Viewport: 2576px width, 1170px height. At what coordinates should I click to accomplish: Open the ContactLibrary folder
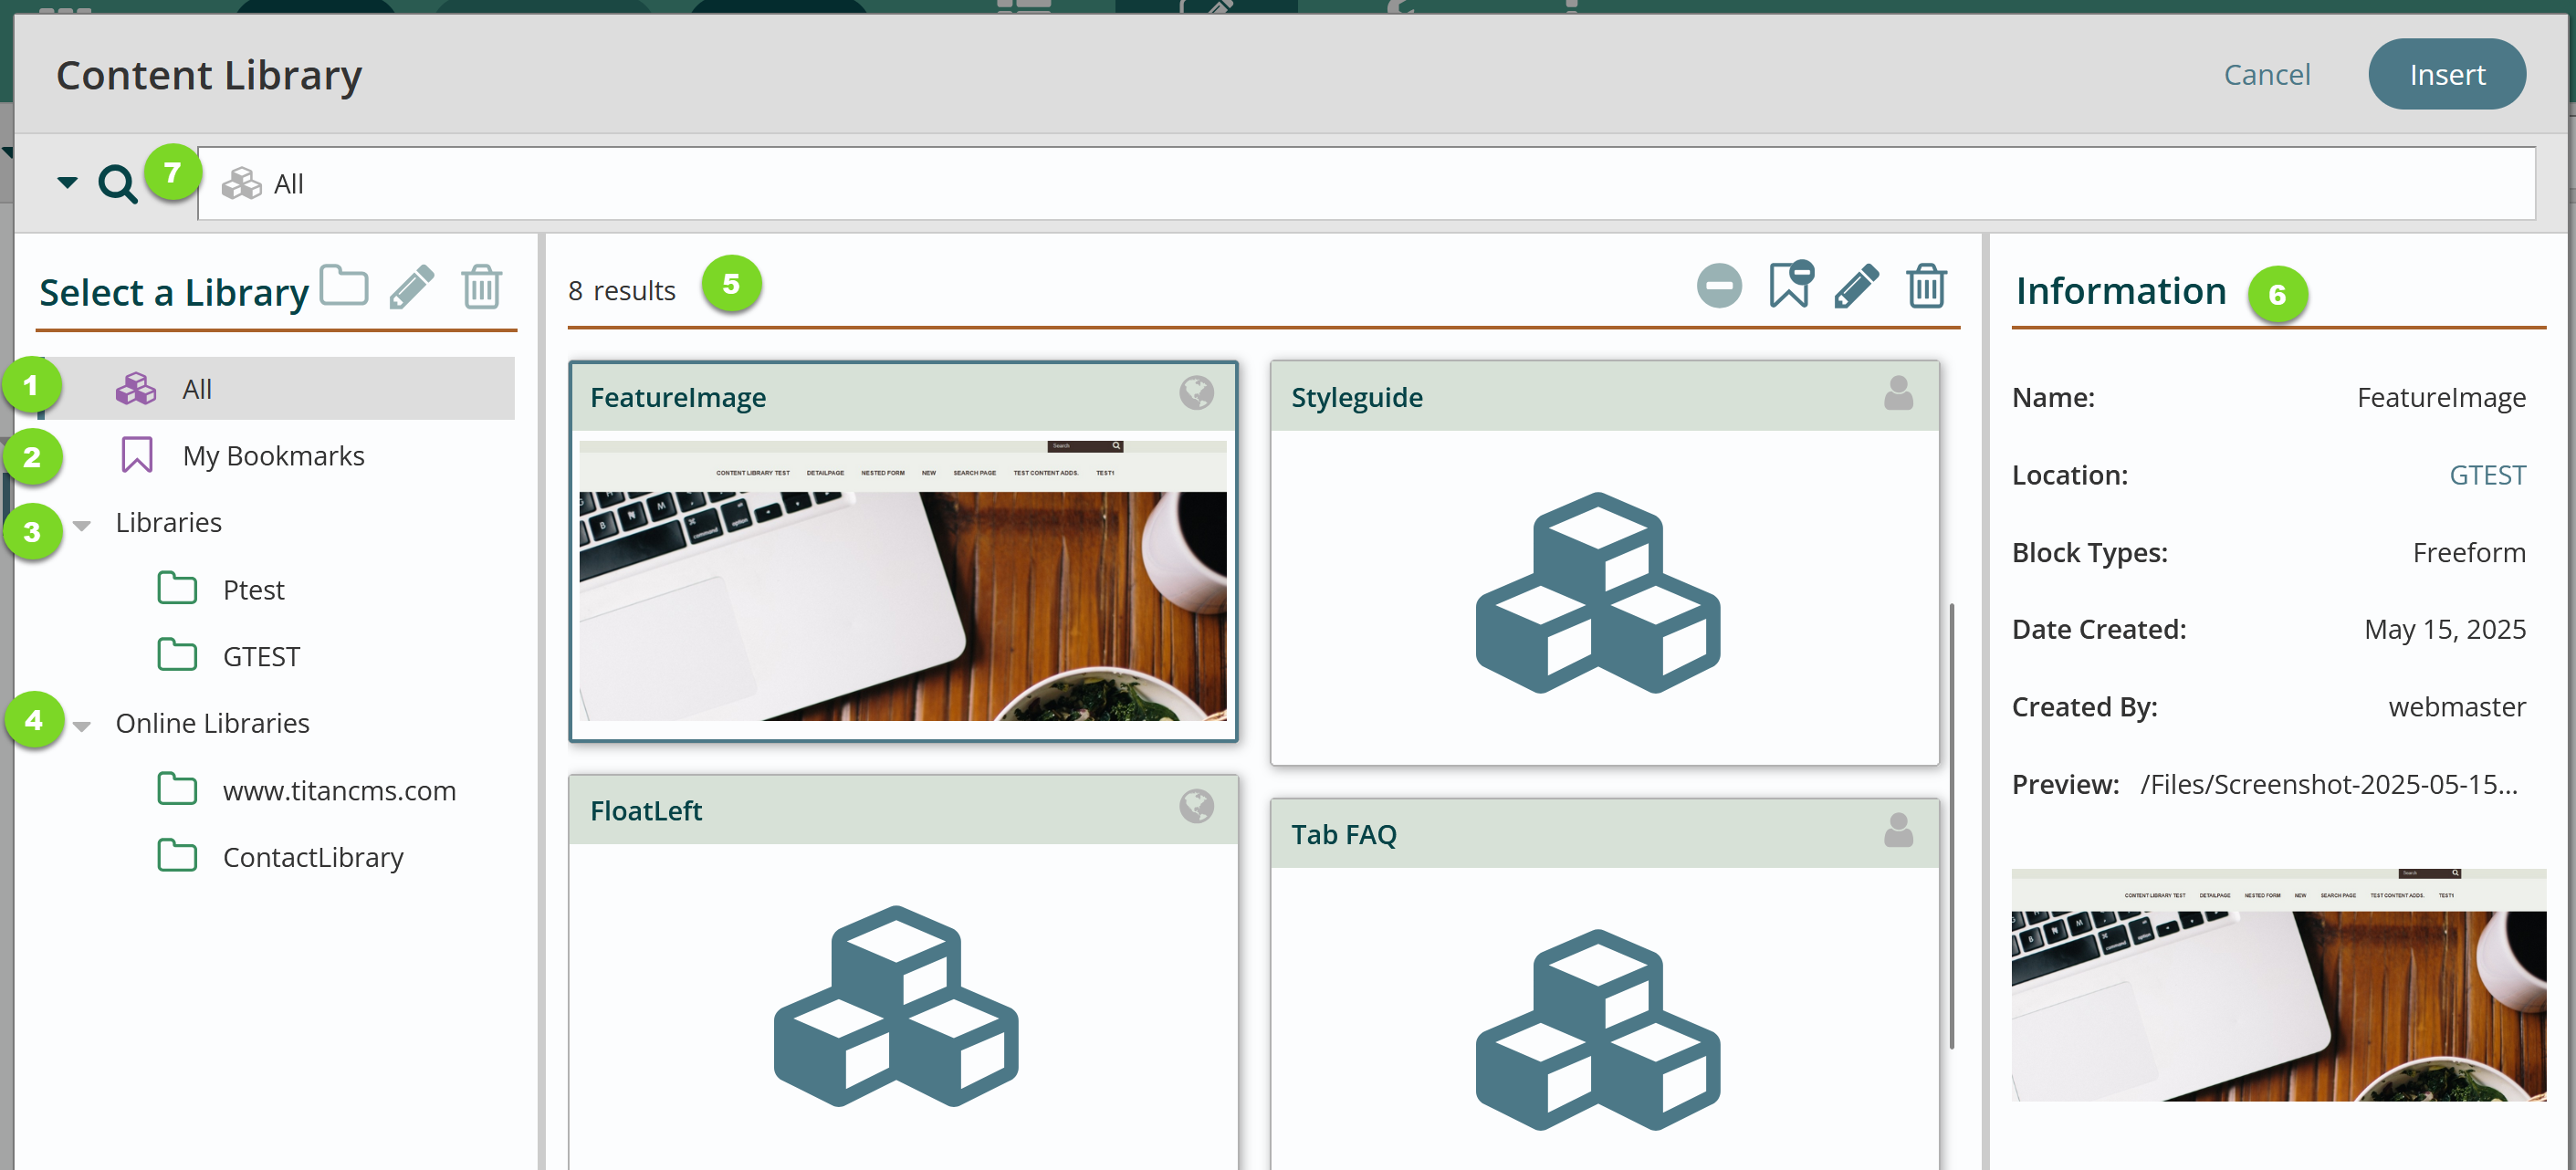[313, 858]
